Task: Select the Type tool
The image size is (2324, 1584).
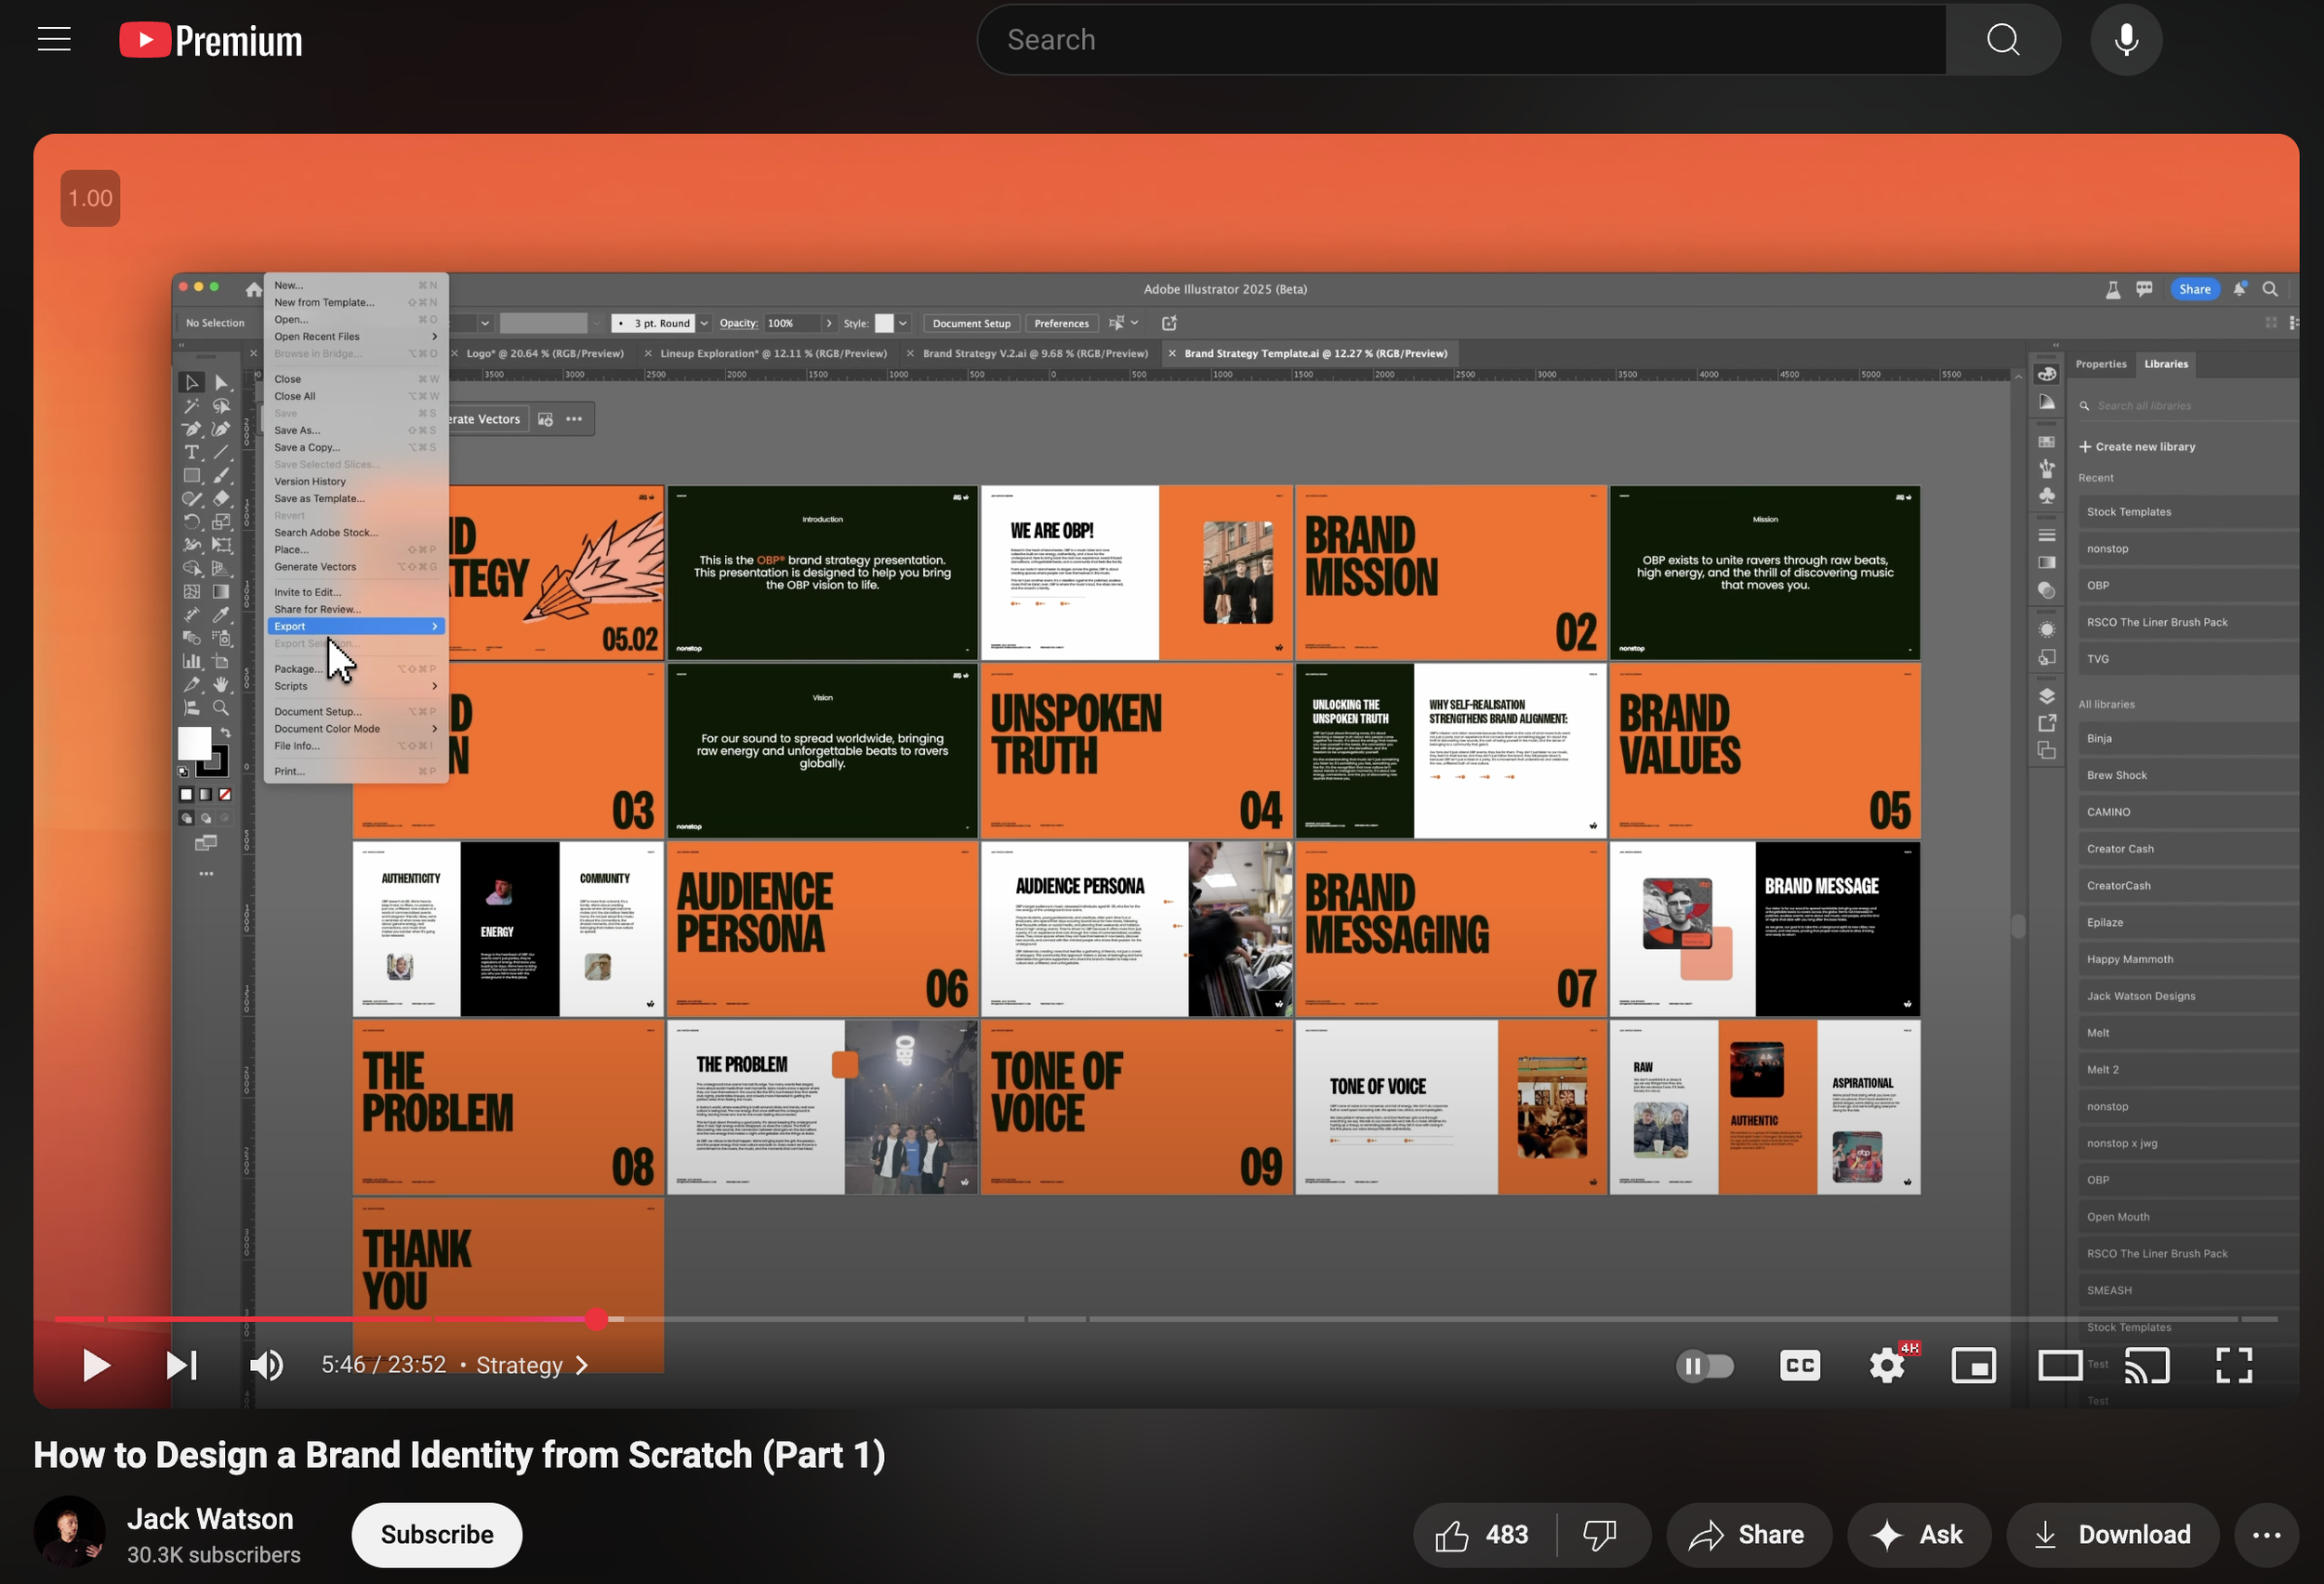Action: point(191,453)
